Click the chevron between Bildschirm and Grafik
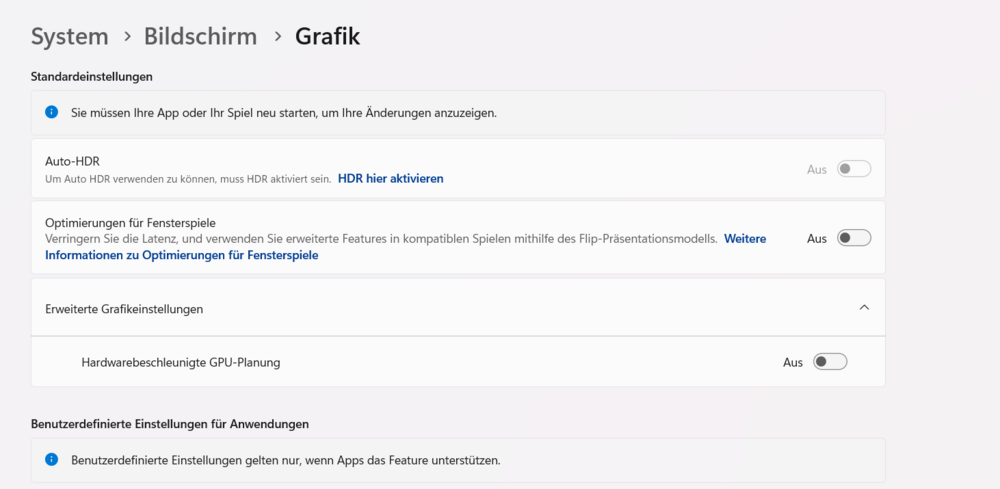Image resolution: width=1000 pixels, height=489 pixels. 277,37
